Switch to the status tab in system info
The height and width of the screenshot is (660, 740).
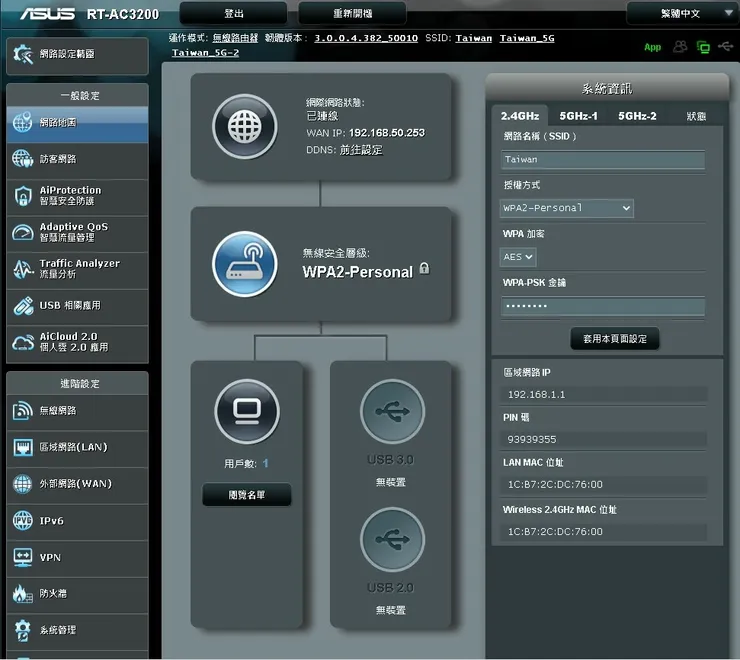click(x=696, y=116)
